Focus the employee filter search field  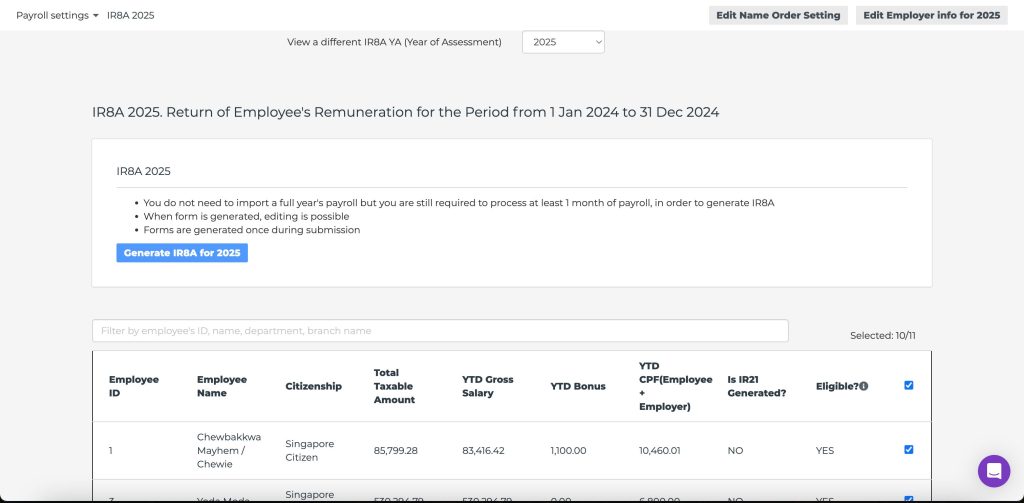click(x=440, y=331)
